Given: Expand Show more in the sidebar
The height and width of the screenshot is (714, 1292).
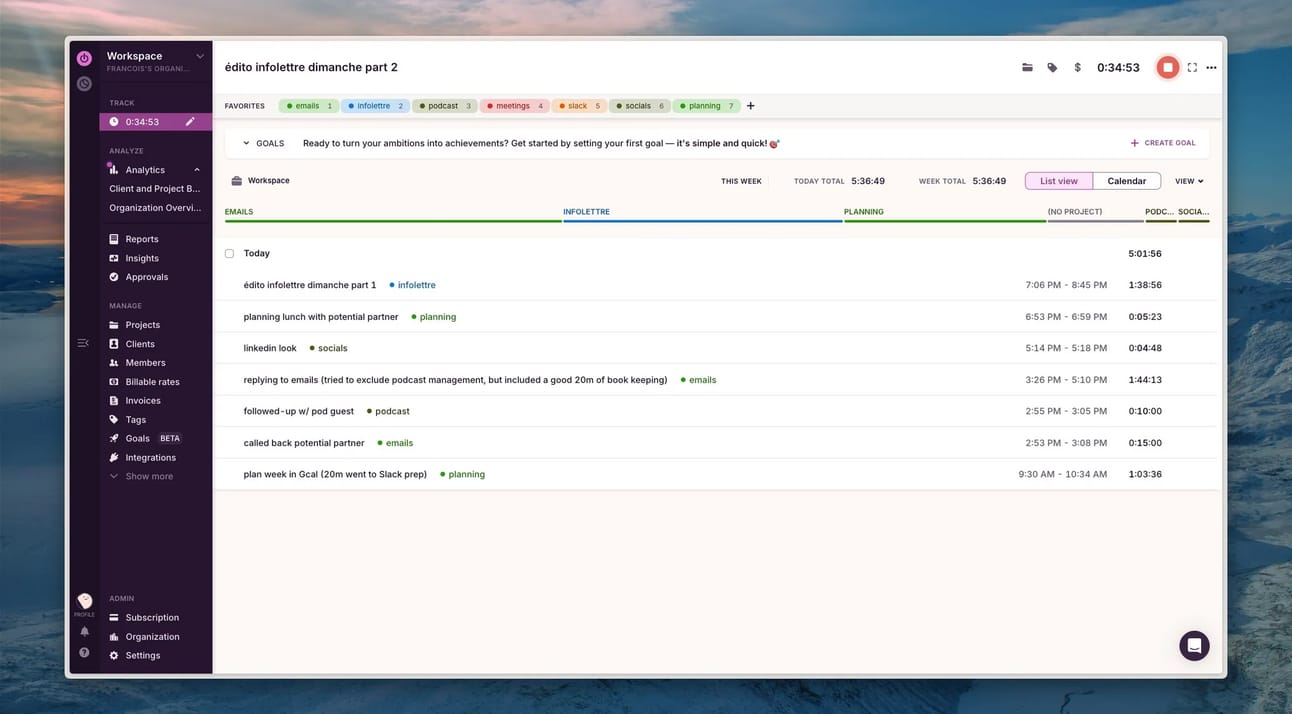Looking at the screenshot, I should (x=148, y=477).
